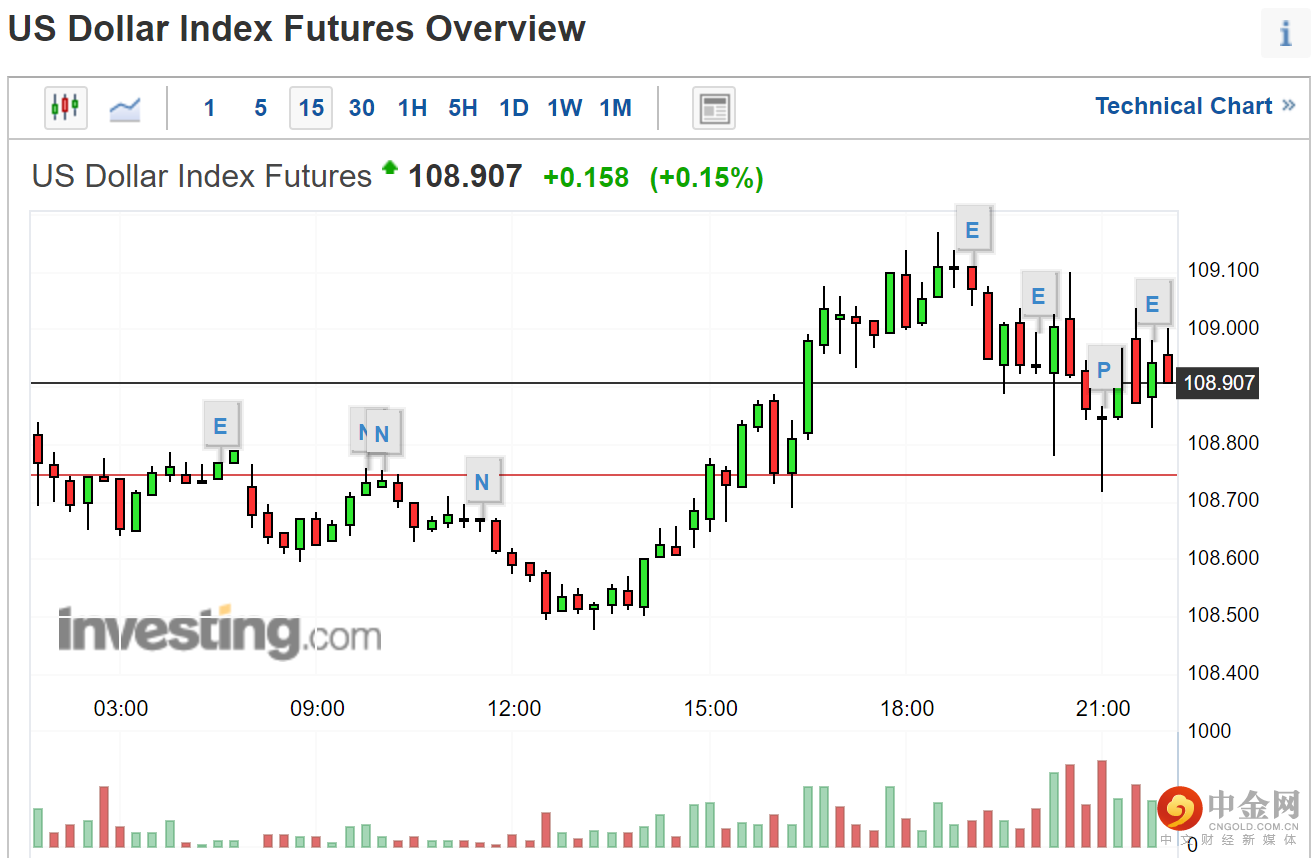
Task: Open the news panel icon in toolbar
Action: (x=714, y=108)
